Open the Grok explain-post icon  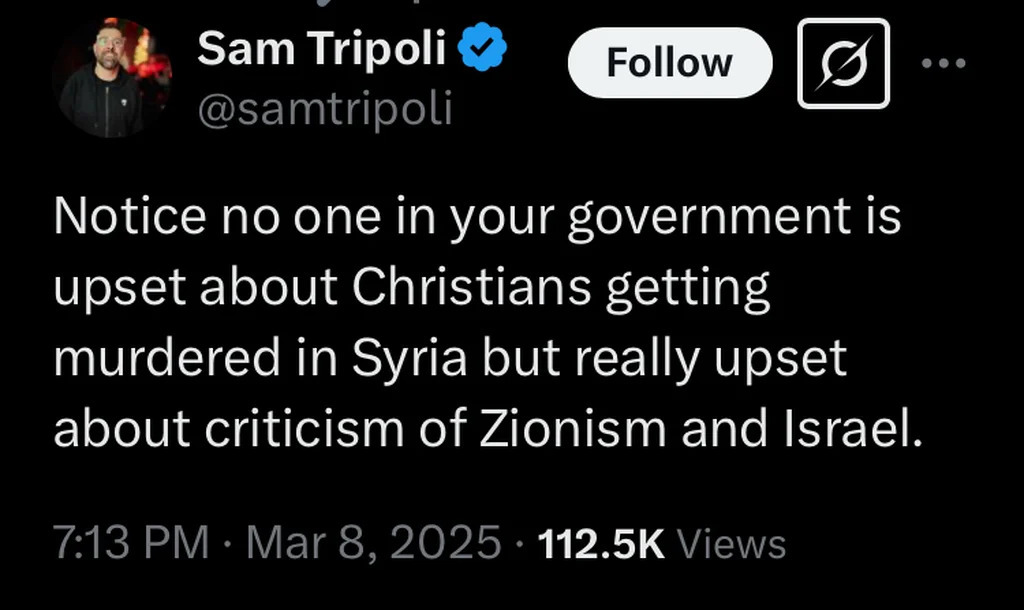pos(843,63)
